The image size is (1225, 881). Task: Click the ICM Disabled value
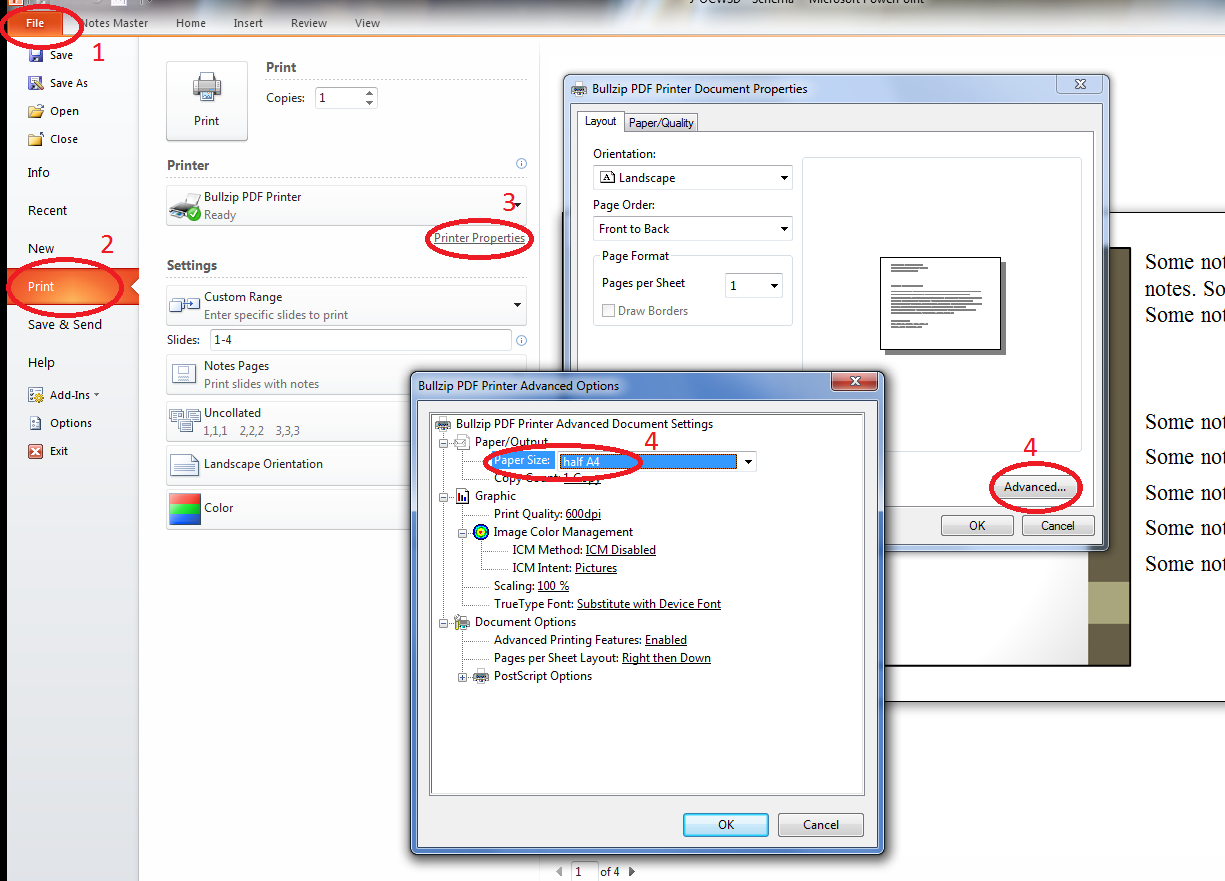(x=621, y=550)
